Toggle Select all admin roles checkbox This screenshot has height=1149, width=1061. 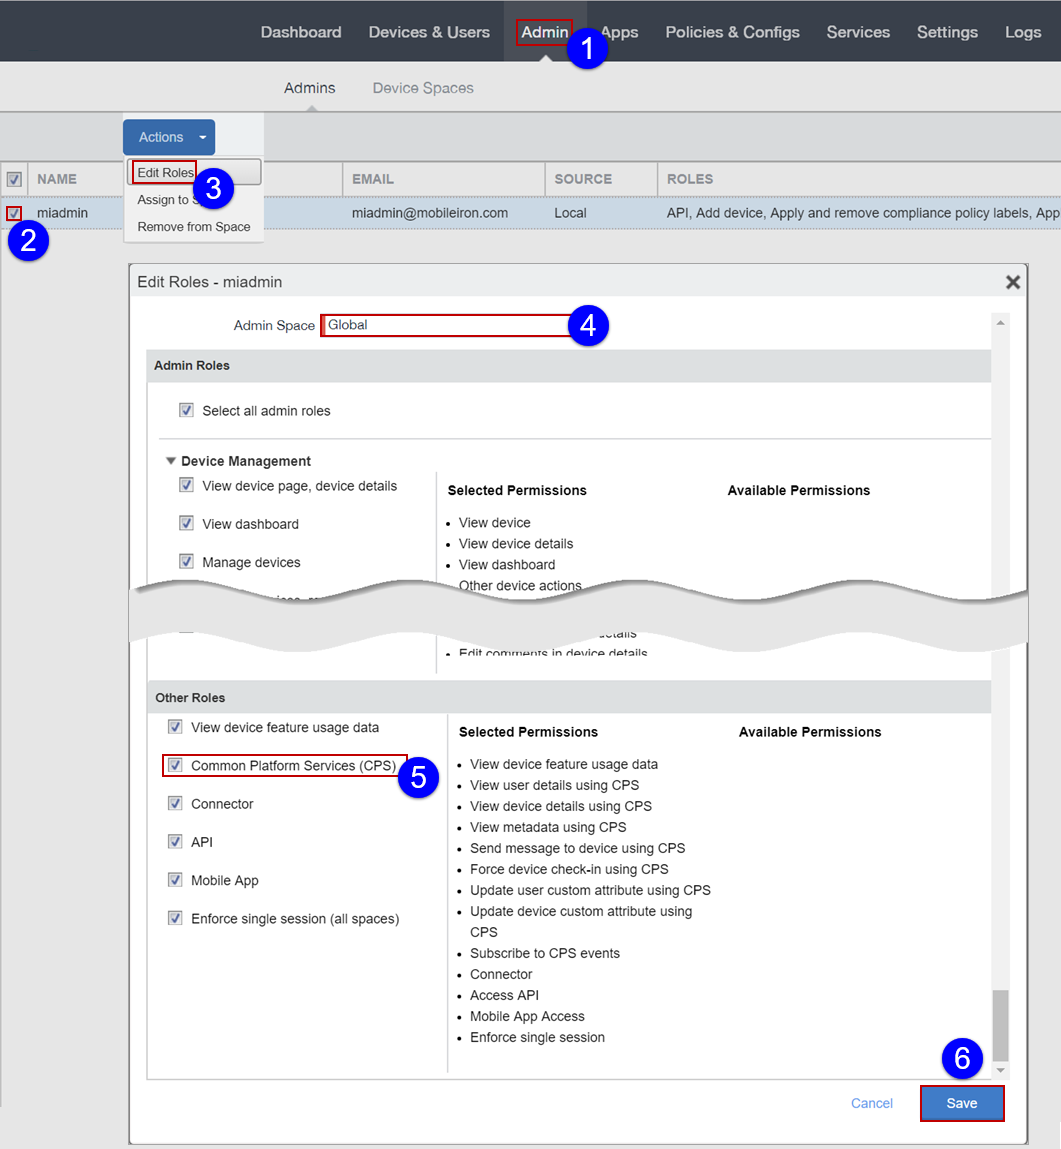coord(186,410)
